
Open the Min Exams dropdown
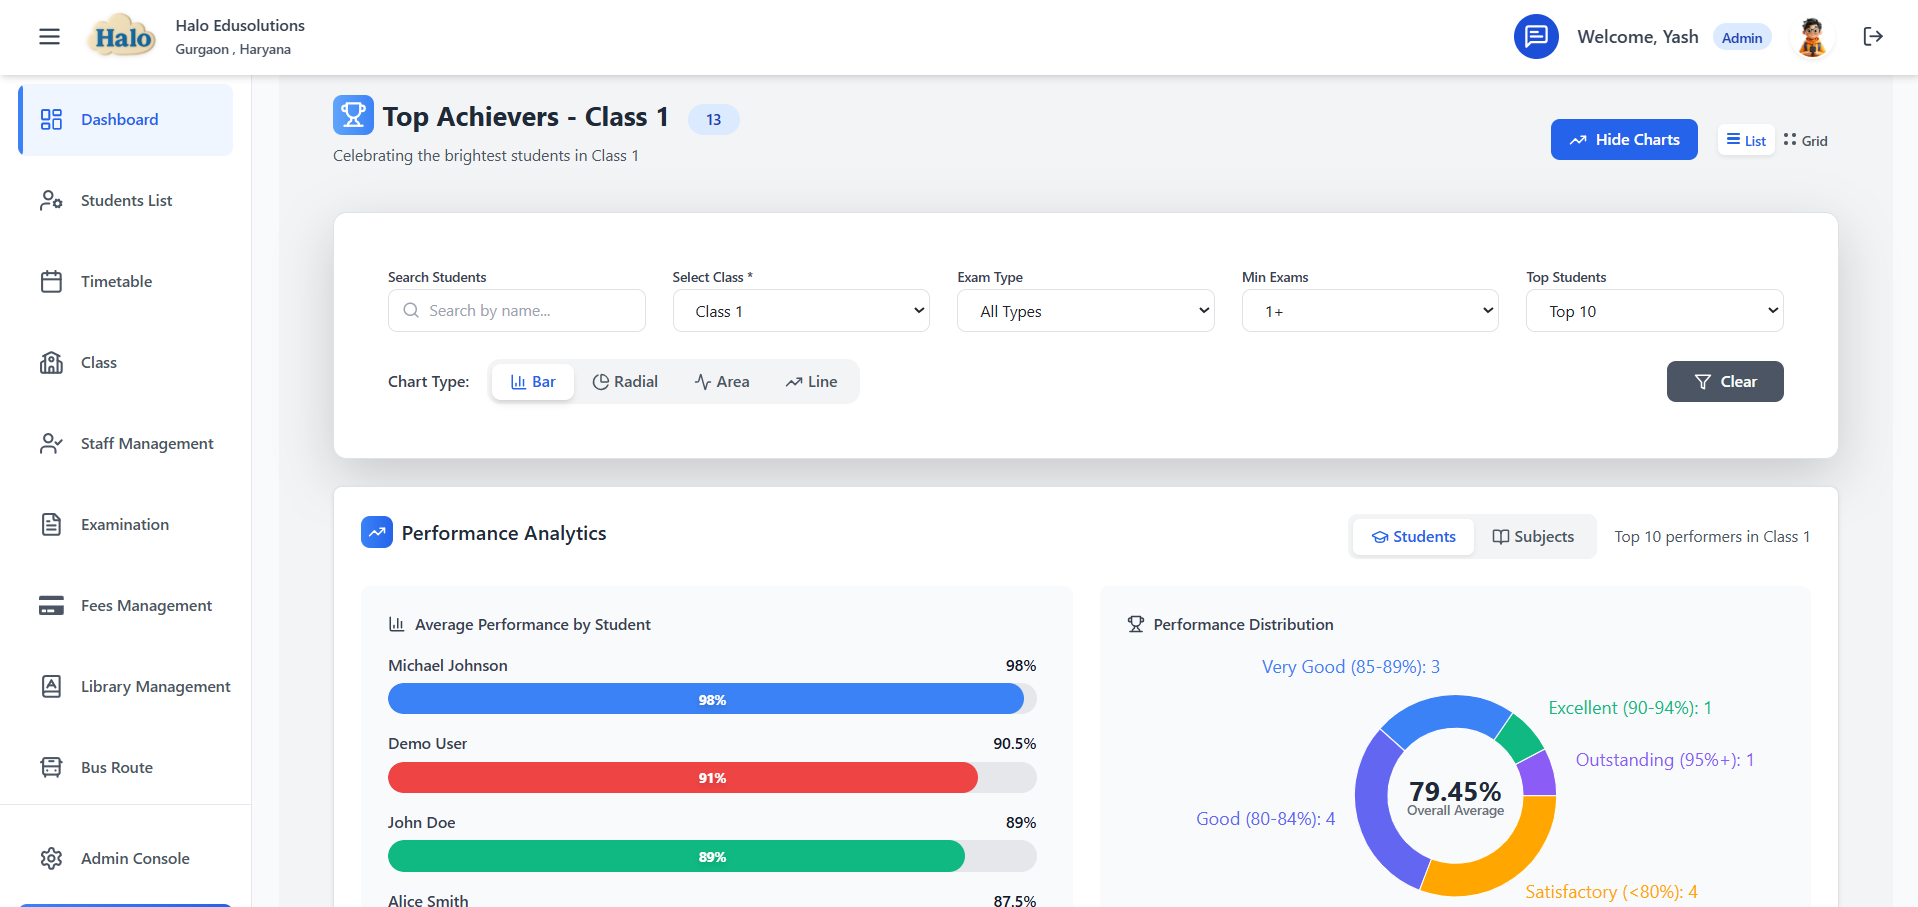coord(1369,311)
